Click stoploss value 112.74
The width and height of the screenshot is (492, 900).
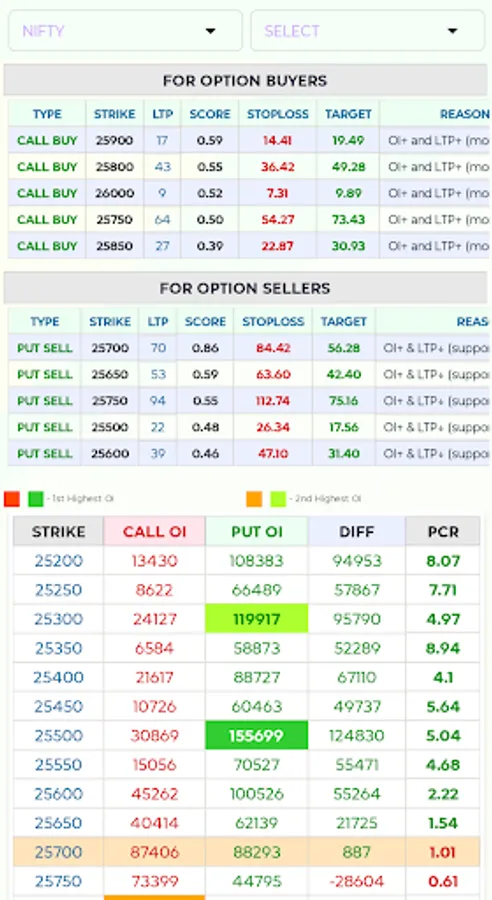273,401
